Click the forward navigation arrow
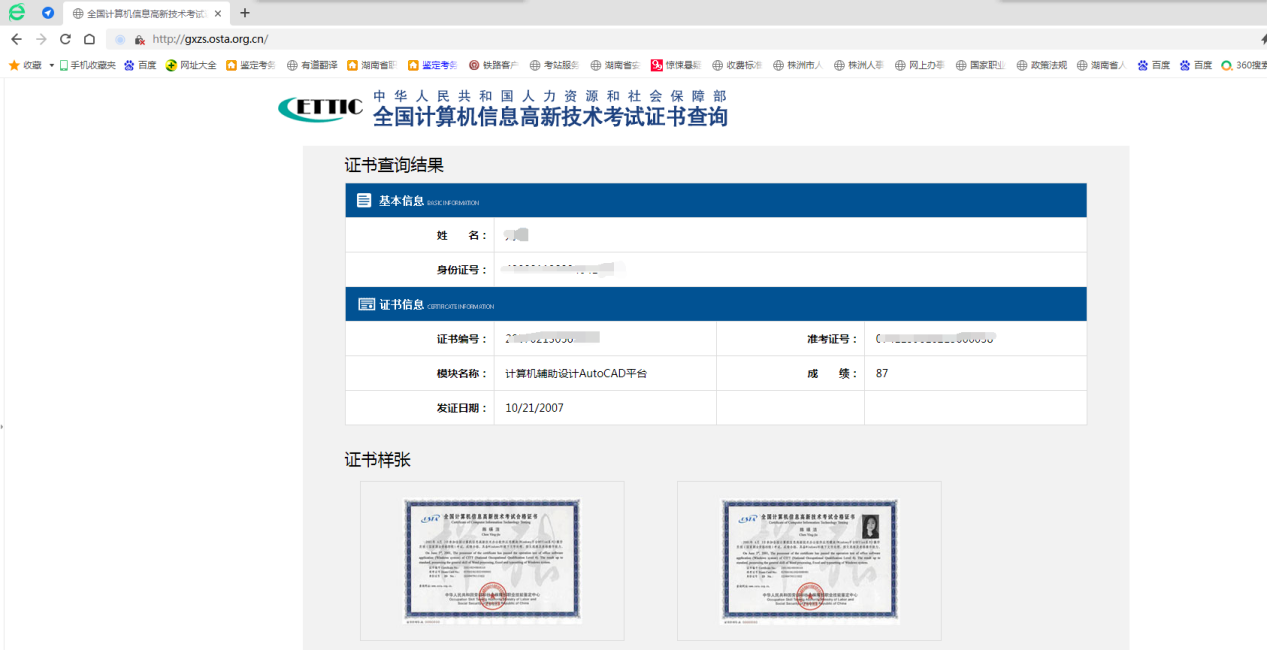 pyautogui.click(x=41, y=39)
